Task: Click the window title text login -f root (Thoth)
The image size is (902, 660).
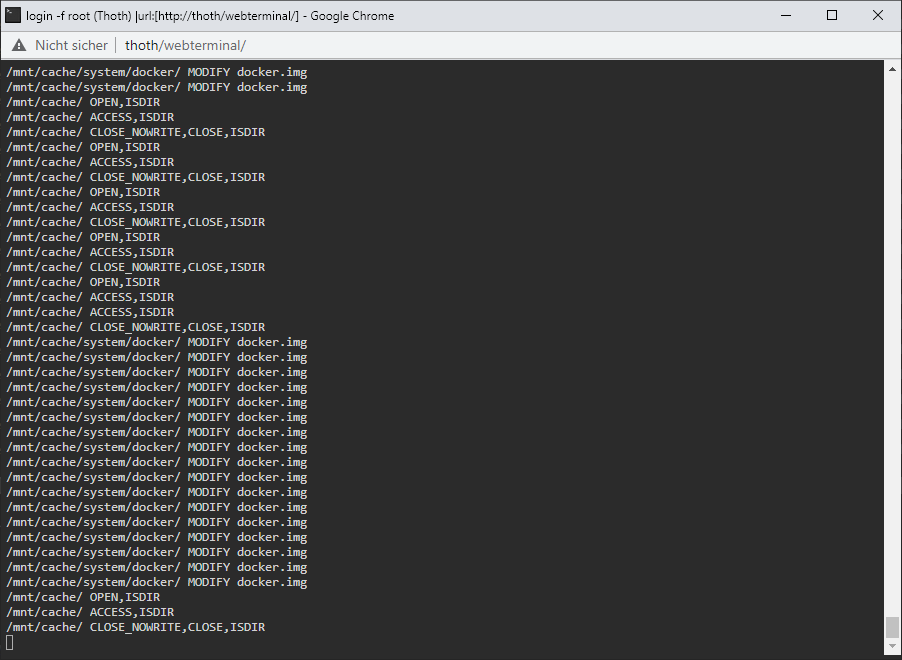Action: click(x=79, y=16)
